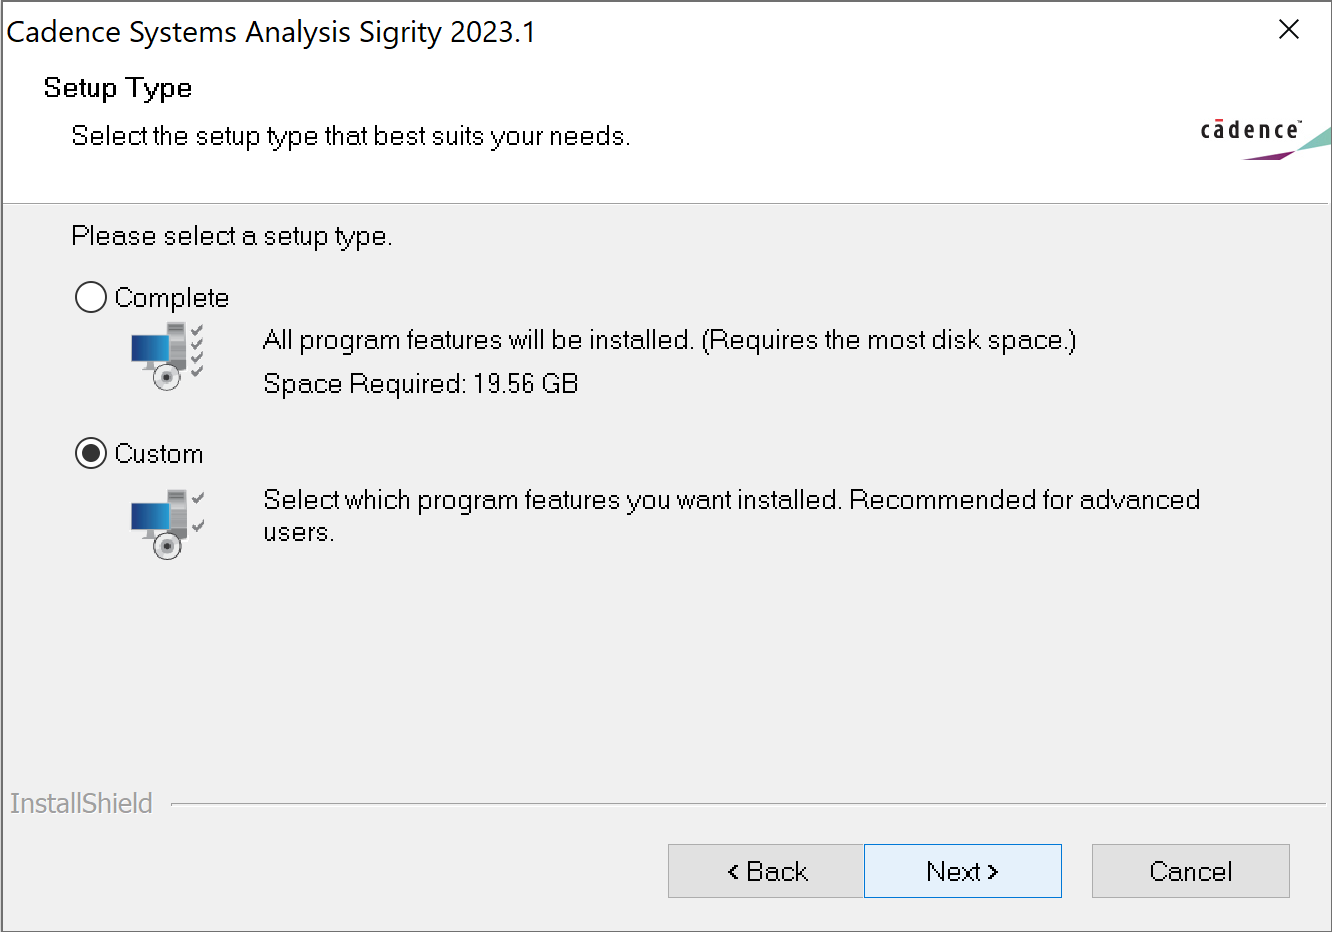Click 'Select the setup type that best suits' subtitle
Viewport: 1332px width, 932px height.
[350, 136]
